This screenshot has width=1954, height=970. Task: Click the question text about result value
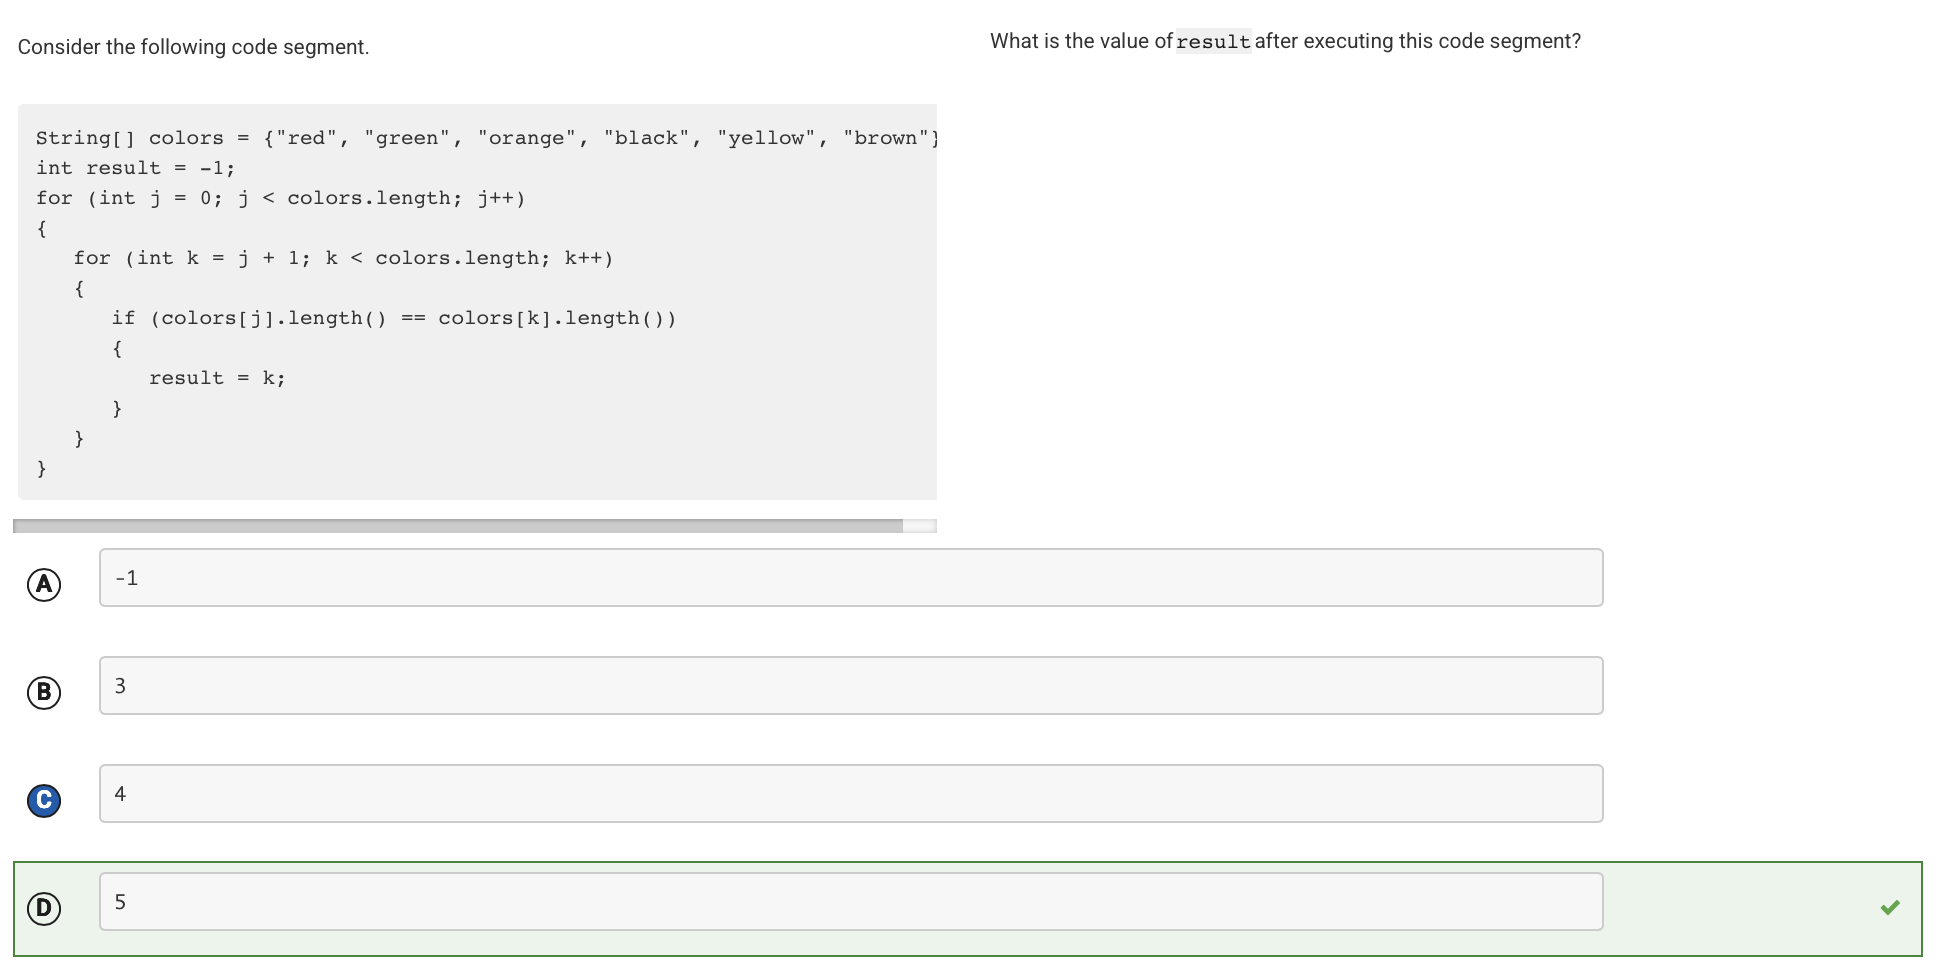pyautogui.click(x=1284, y=41)
